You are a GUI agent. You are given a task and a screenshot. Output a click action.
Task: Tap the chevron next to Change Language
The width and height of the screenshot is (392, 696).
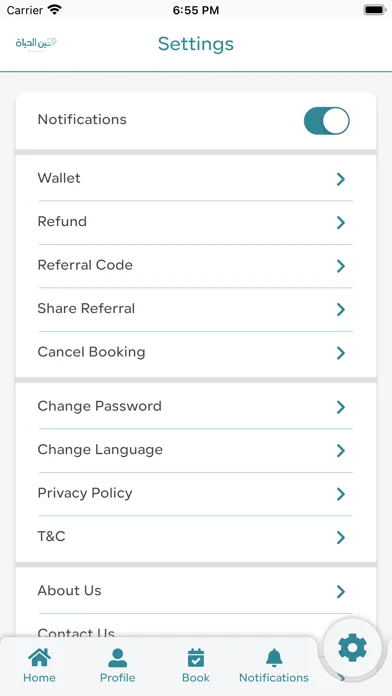341,451
